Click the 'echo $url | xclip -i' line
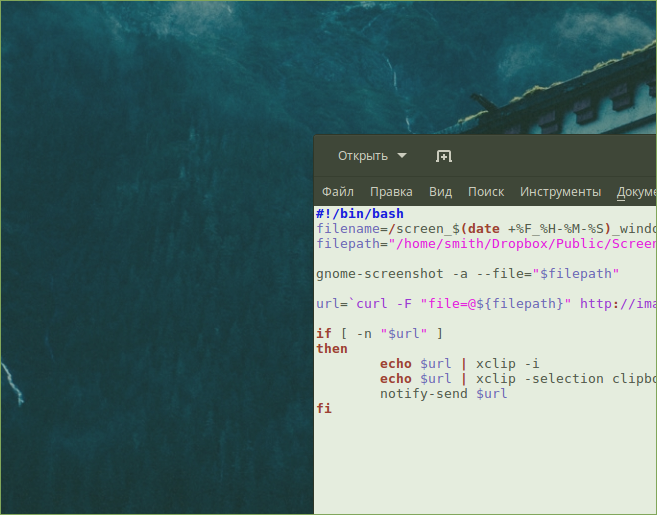The height and width of the screenshot is (515, 657). pyautogui.click(x=460, y=364)
